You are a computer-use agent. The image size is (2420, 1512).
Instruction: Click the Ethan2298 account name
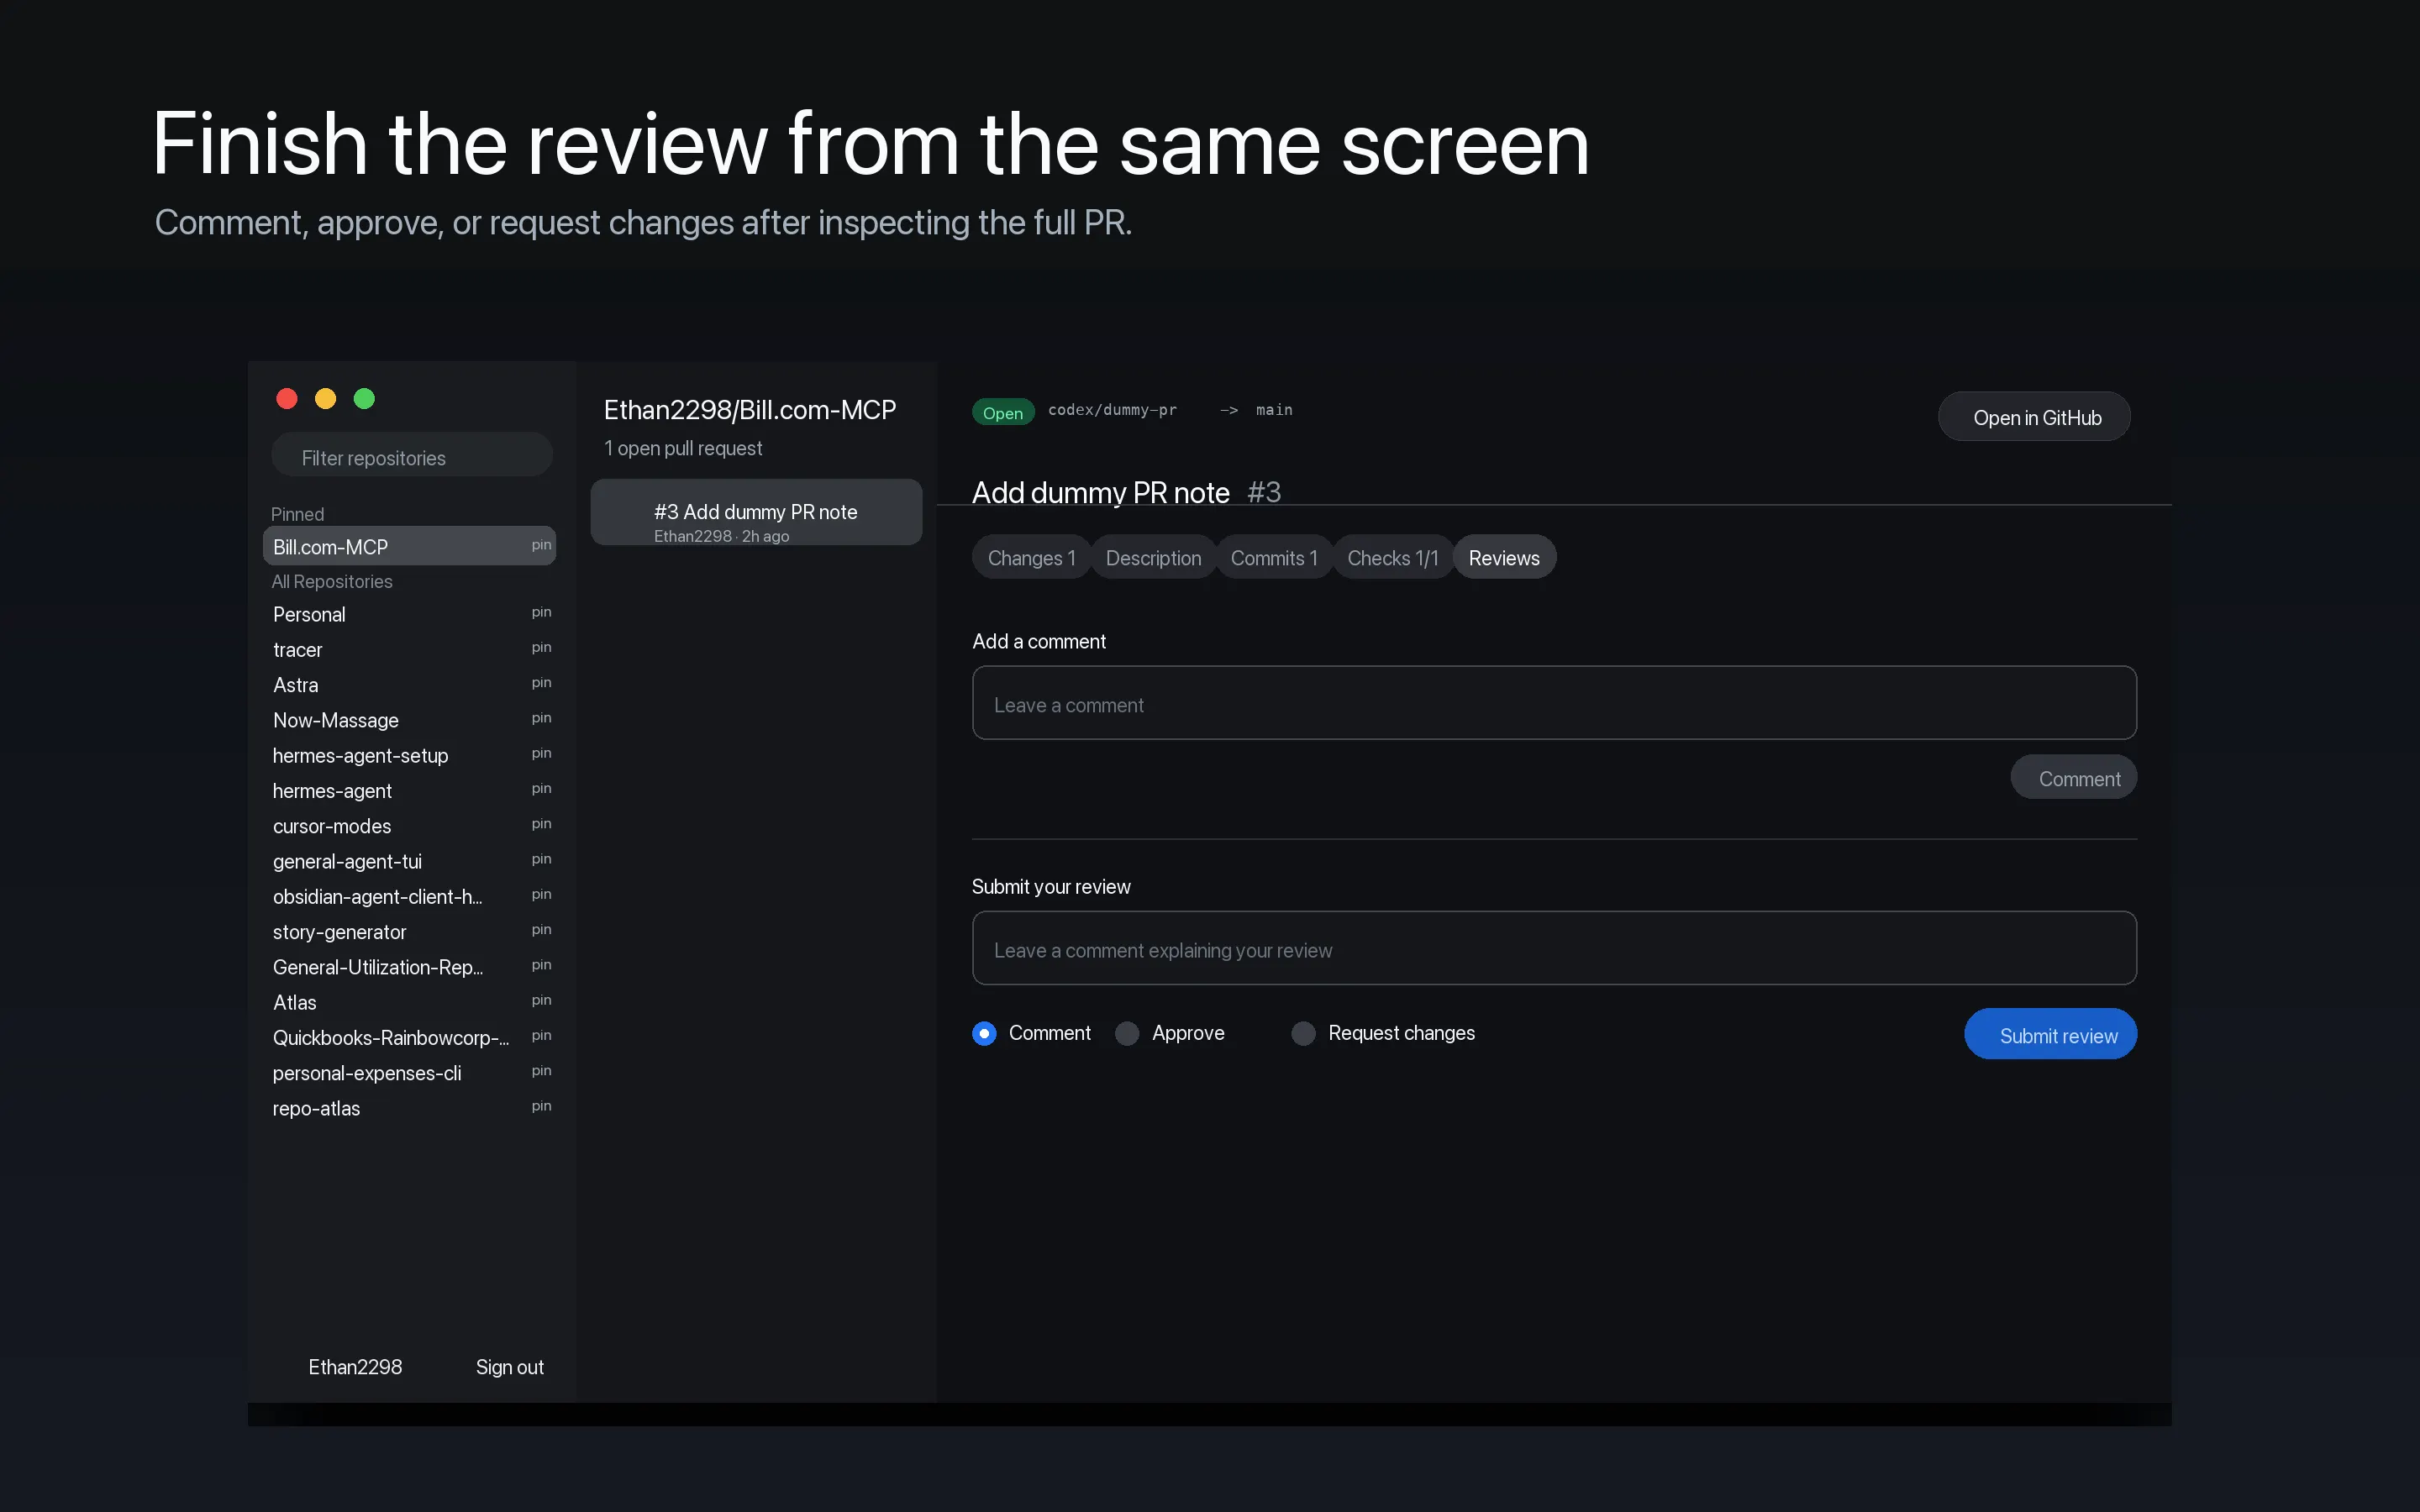[355, 1367]
